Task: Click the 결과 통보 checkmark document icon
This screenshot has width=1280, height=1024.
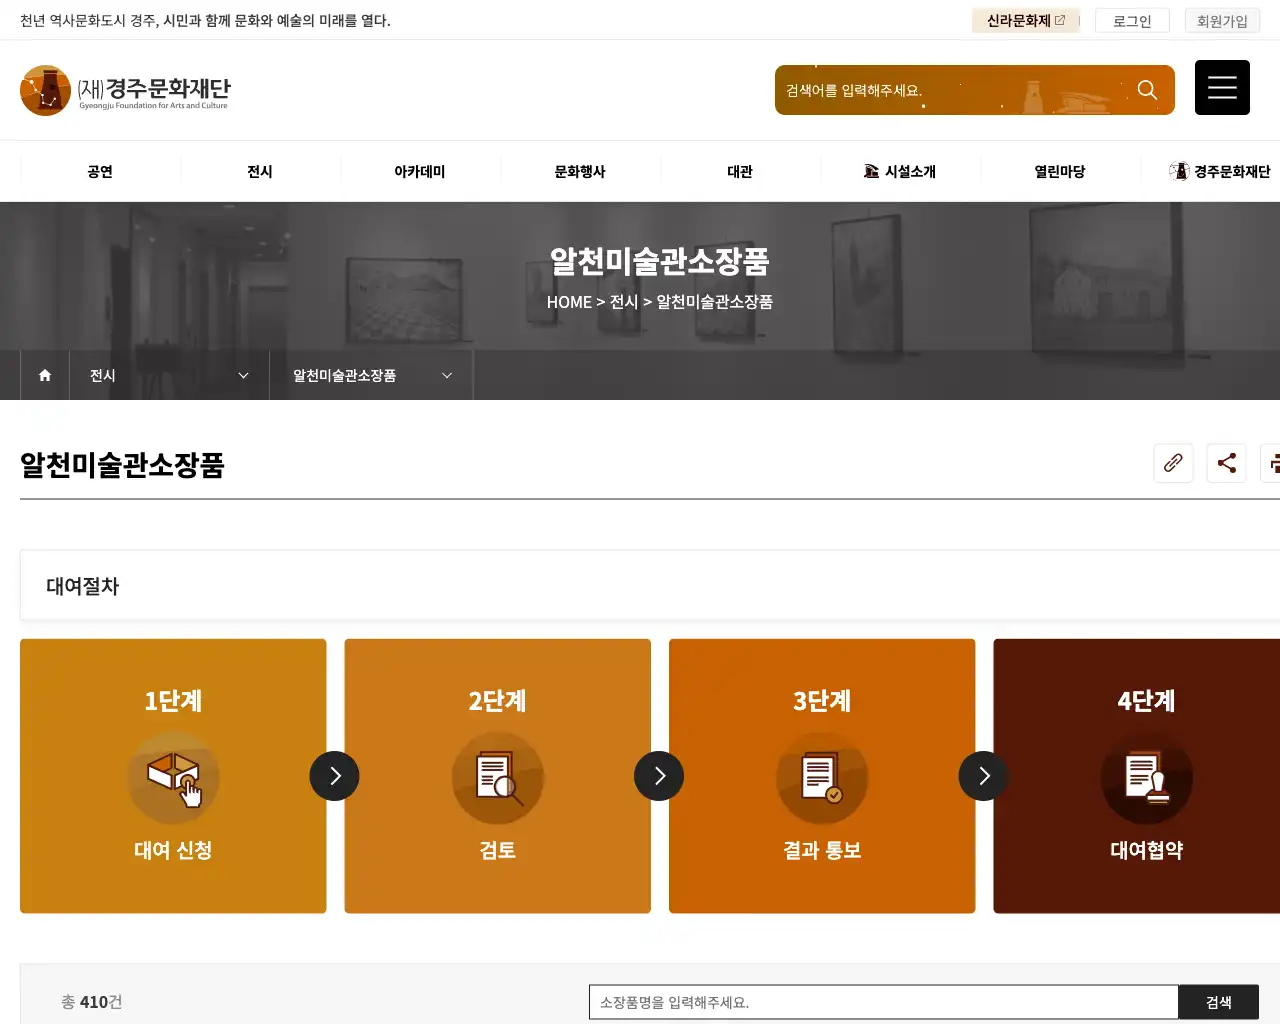Action: pos(822,777)
